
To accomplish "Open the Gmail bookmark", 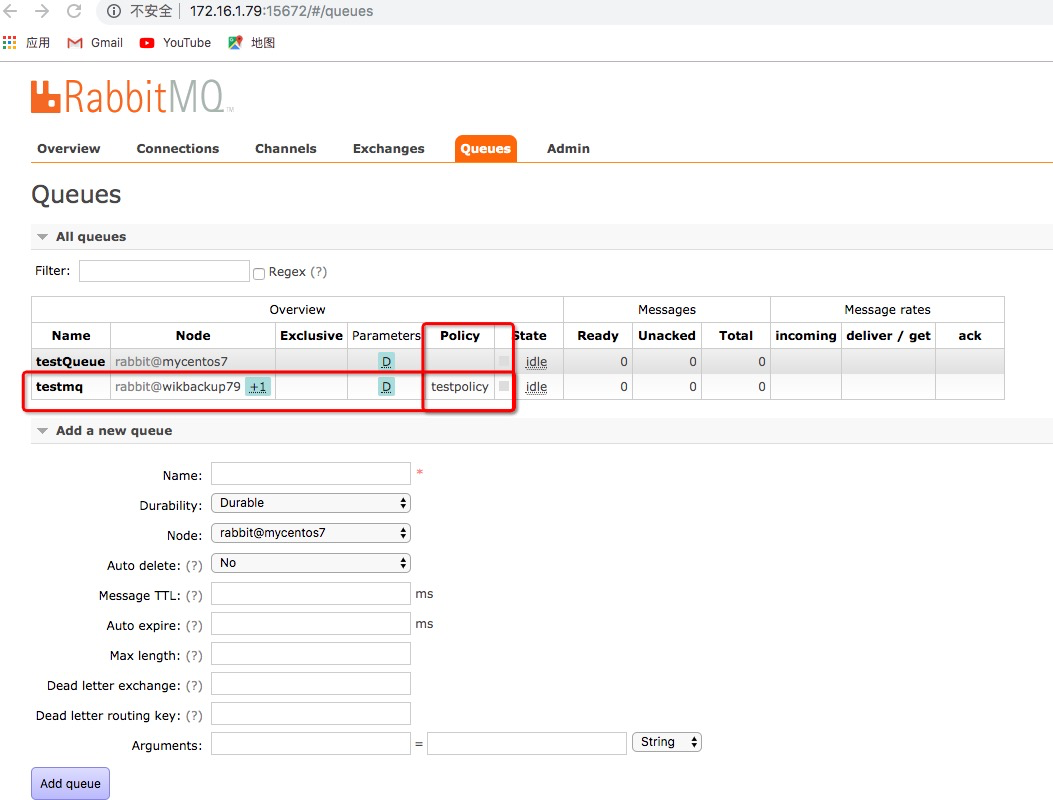I will click(x=95, y=43).
